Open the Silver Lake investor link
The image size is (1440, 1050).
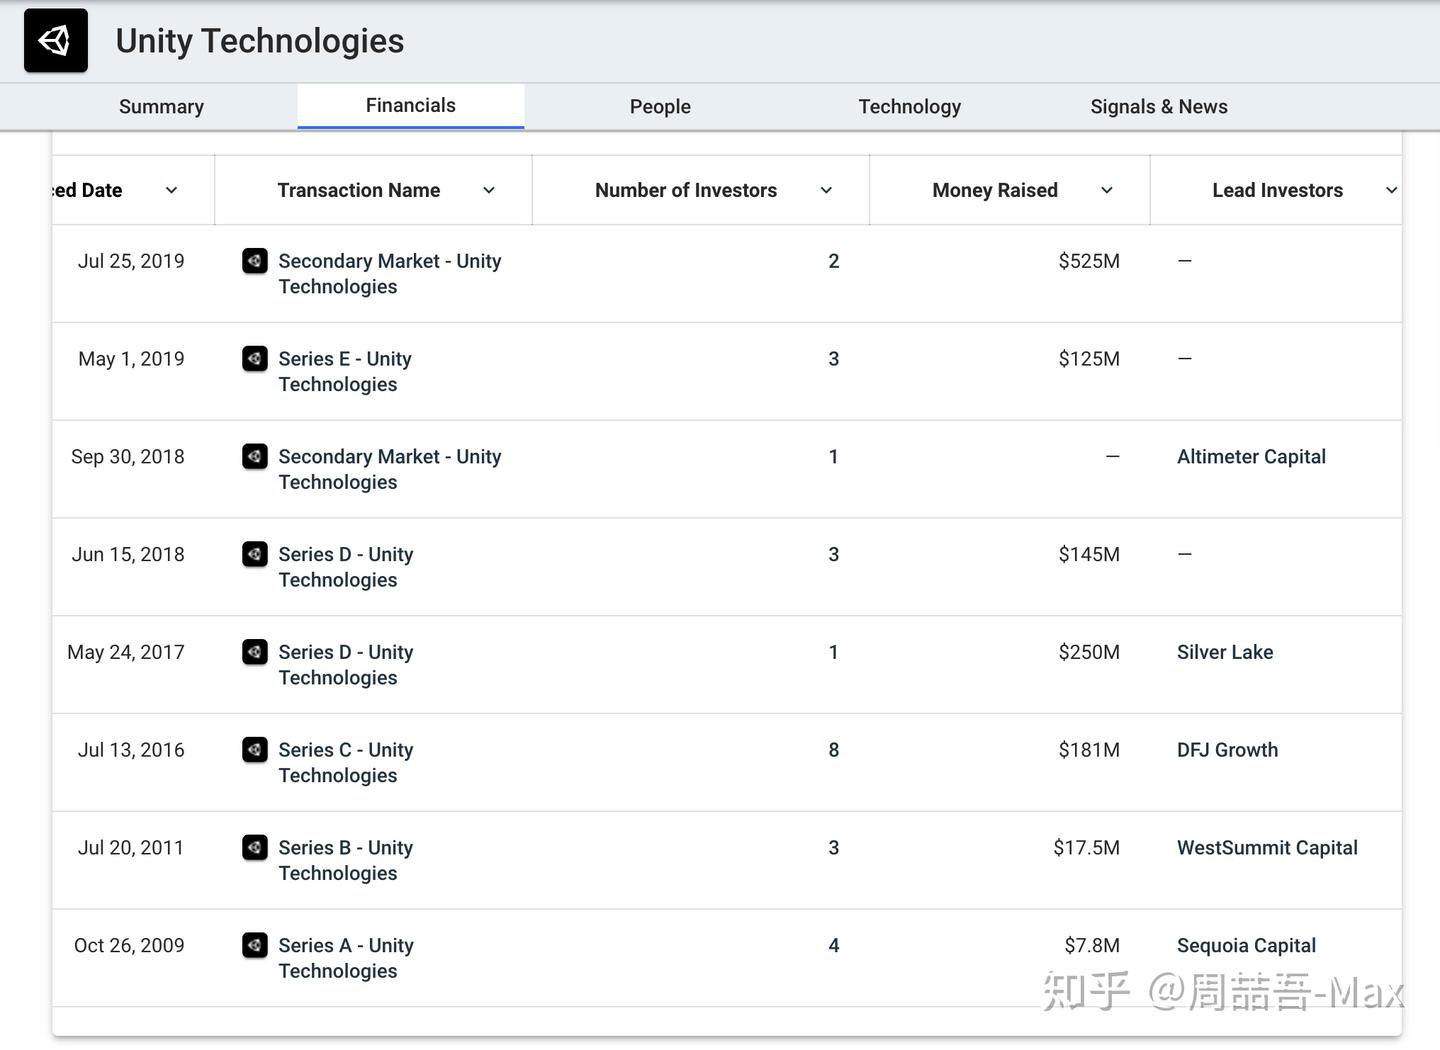click(x=1225, y=653)
